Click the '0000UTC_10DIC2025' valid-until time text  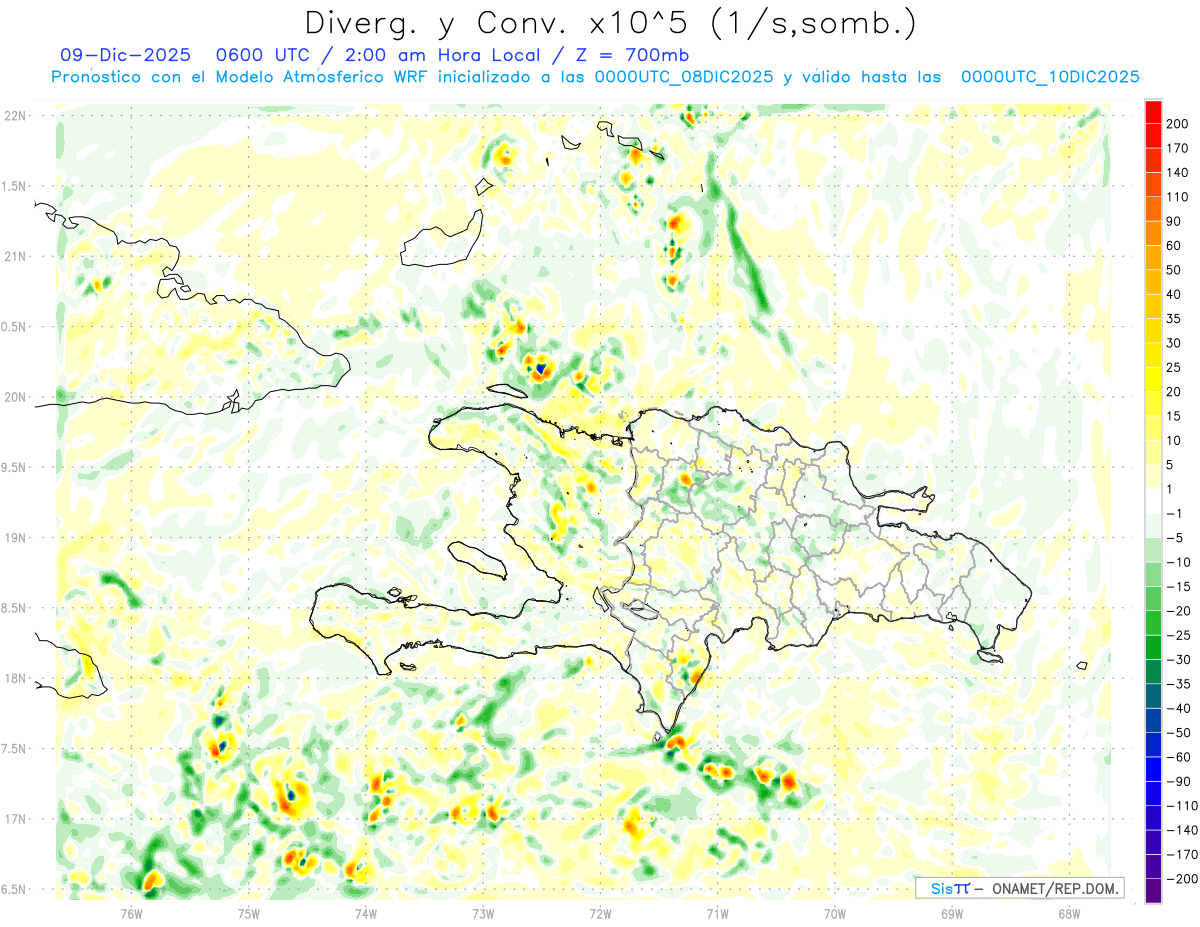pyautogui.click(x=1050, y=77)
